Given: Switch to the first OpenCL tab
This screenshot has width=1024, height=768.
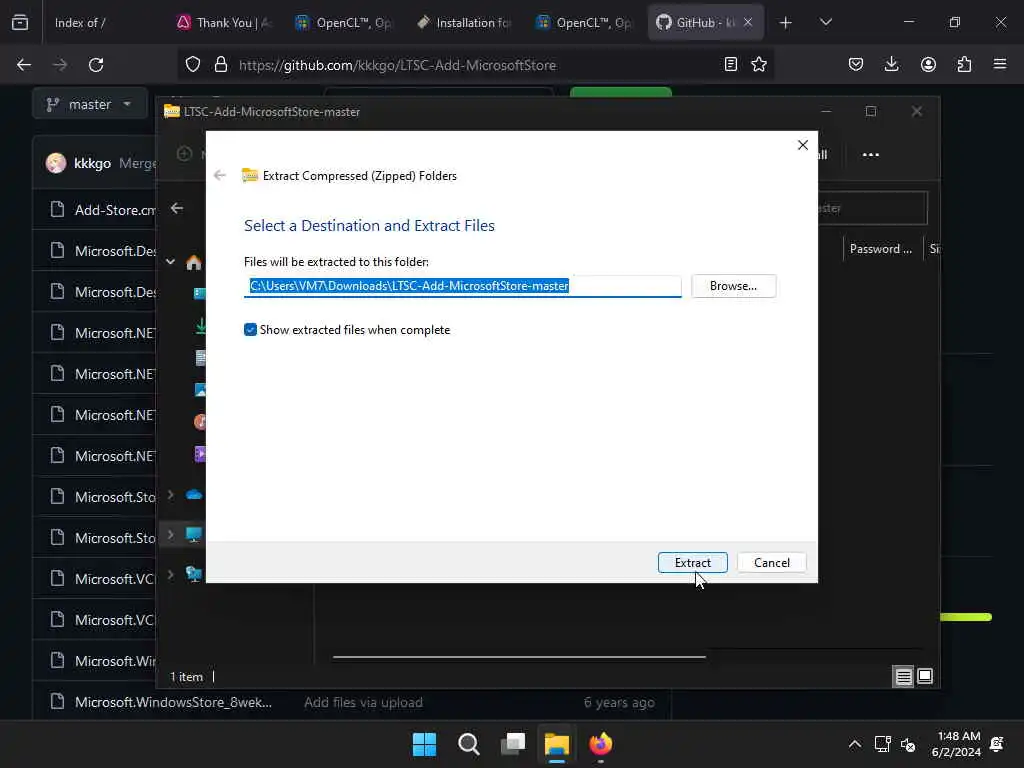Looking at the screenshot, I should tap(344, 23).
